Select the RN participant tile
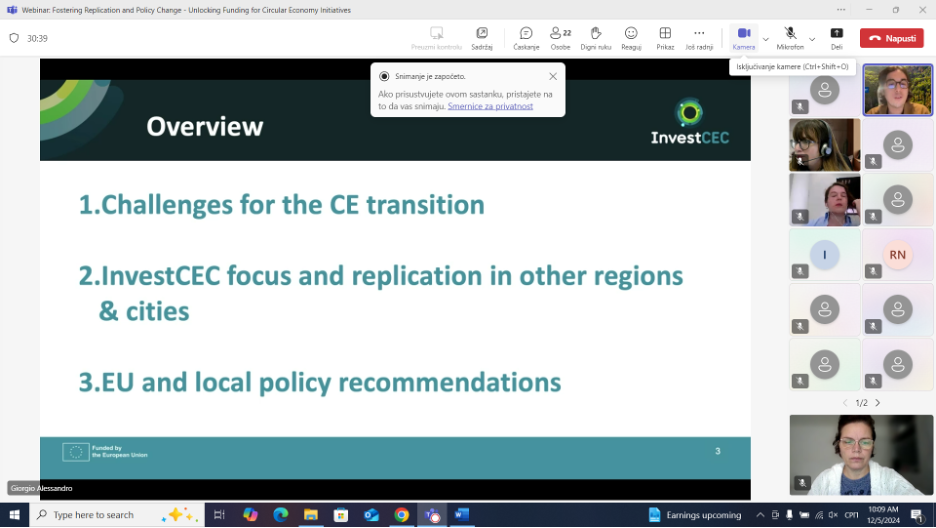Viewport: 936px width, 528px height. [x=897, y=255]
